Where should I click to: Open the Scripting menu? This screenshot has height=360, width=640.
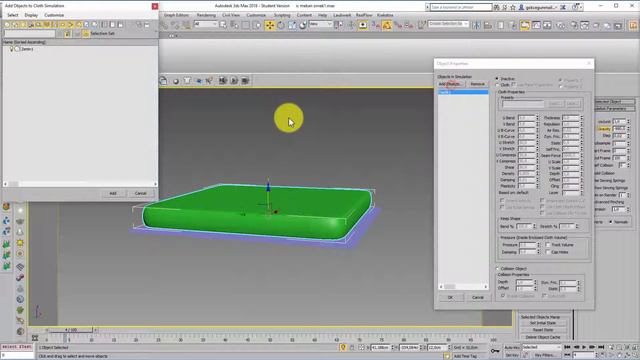(x=282, y=15)
